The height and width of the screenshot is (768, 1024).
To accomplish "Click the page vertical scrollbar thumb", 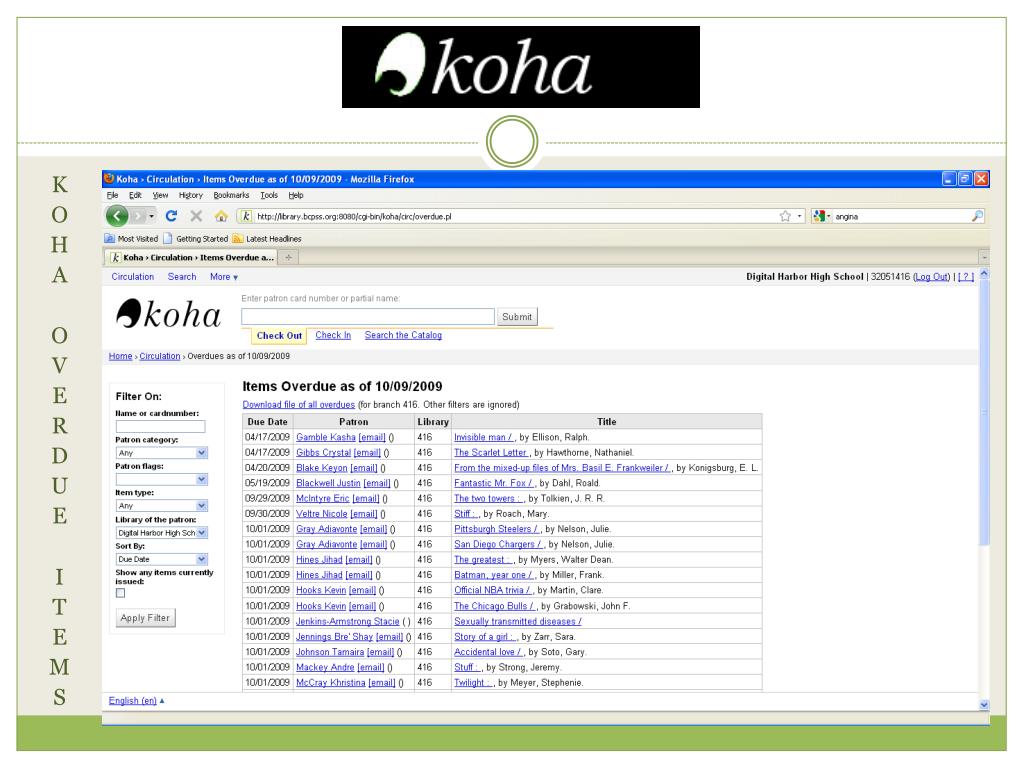I will point(984,415).
